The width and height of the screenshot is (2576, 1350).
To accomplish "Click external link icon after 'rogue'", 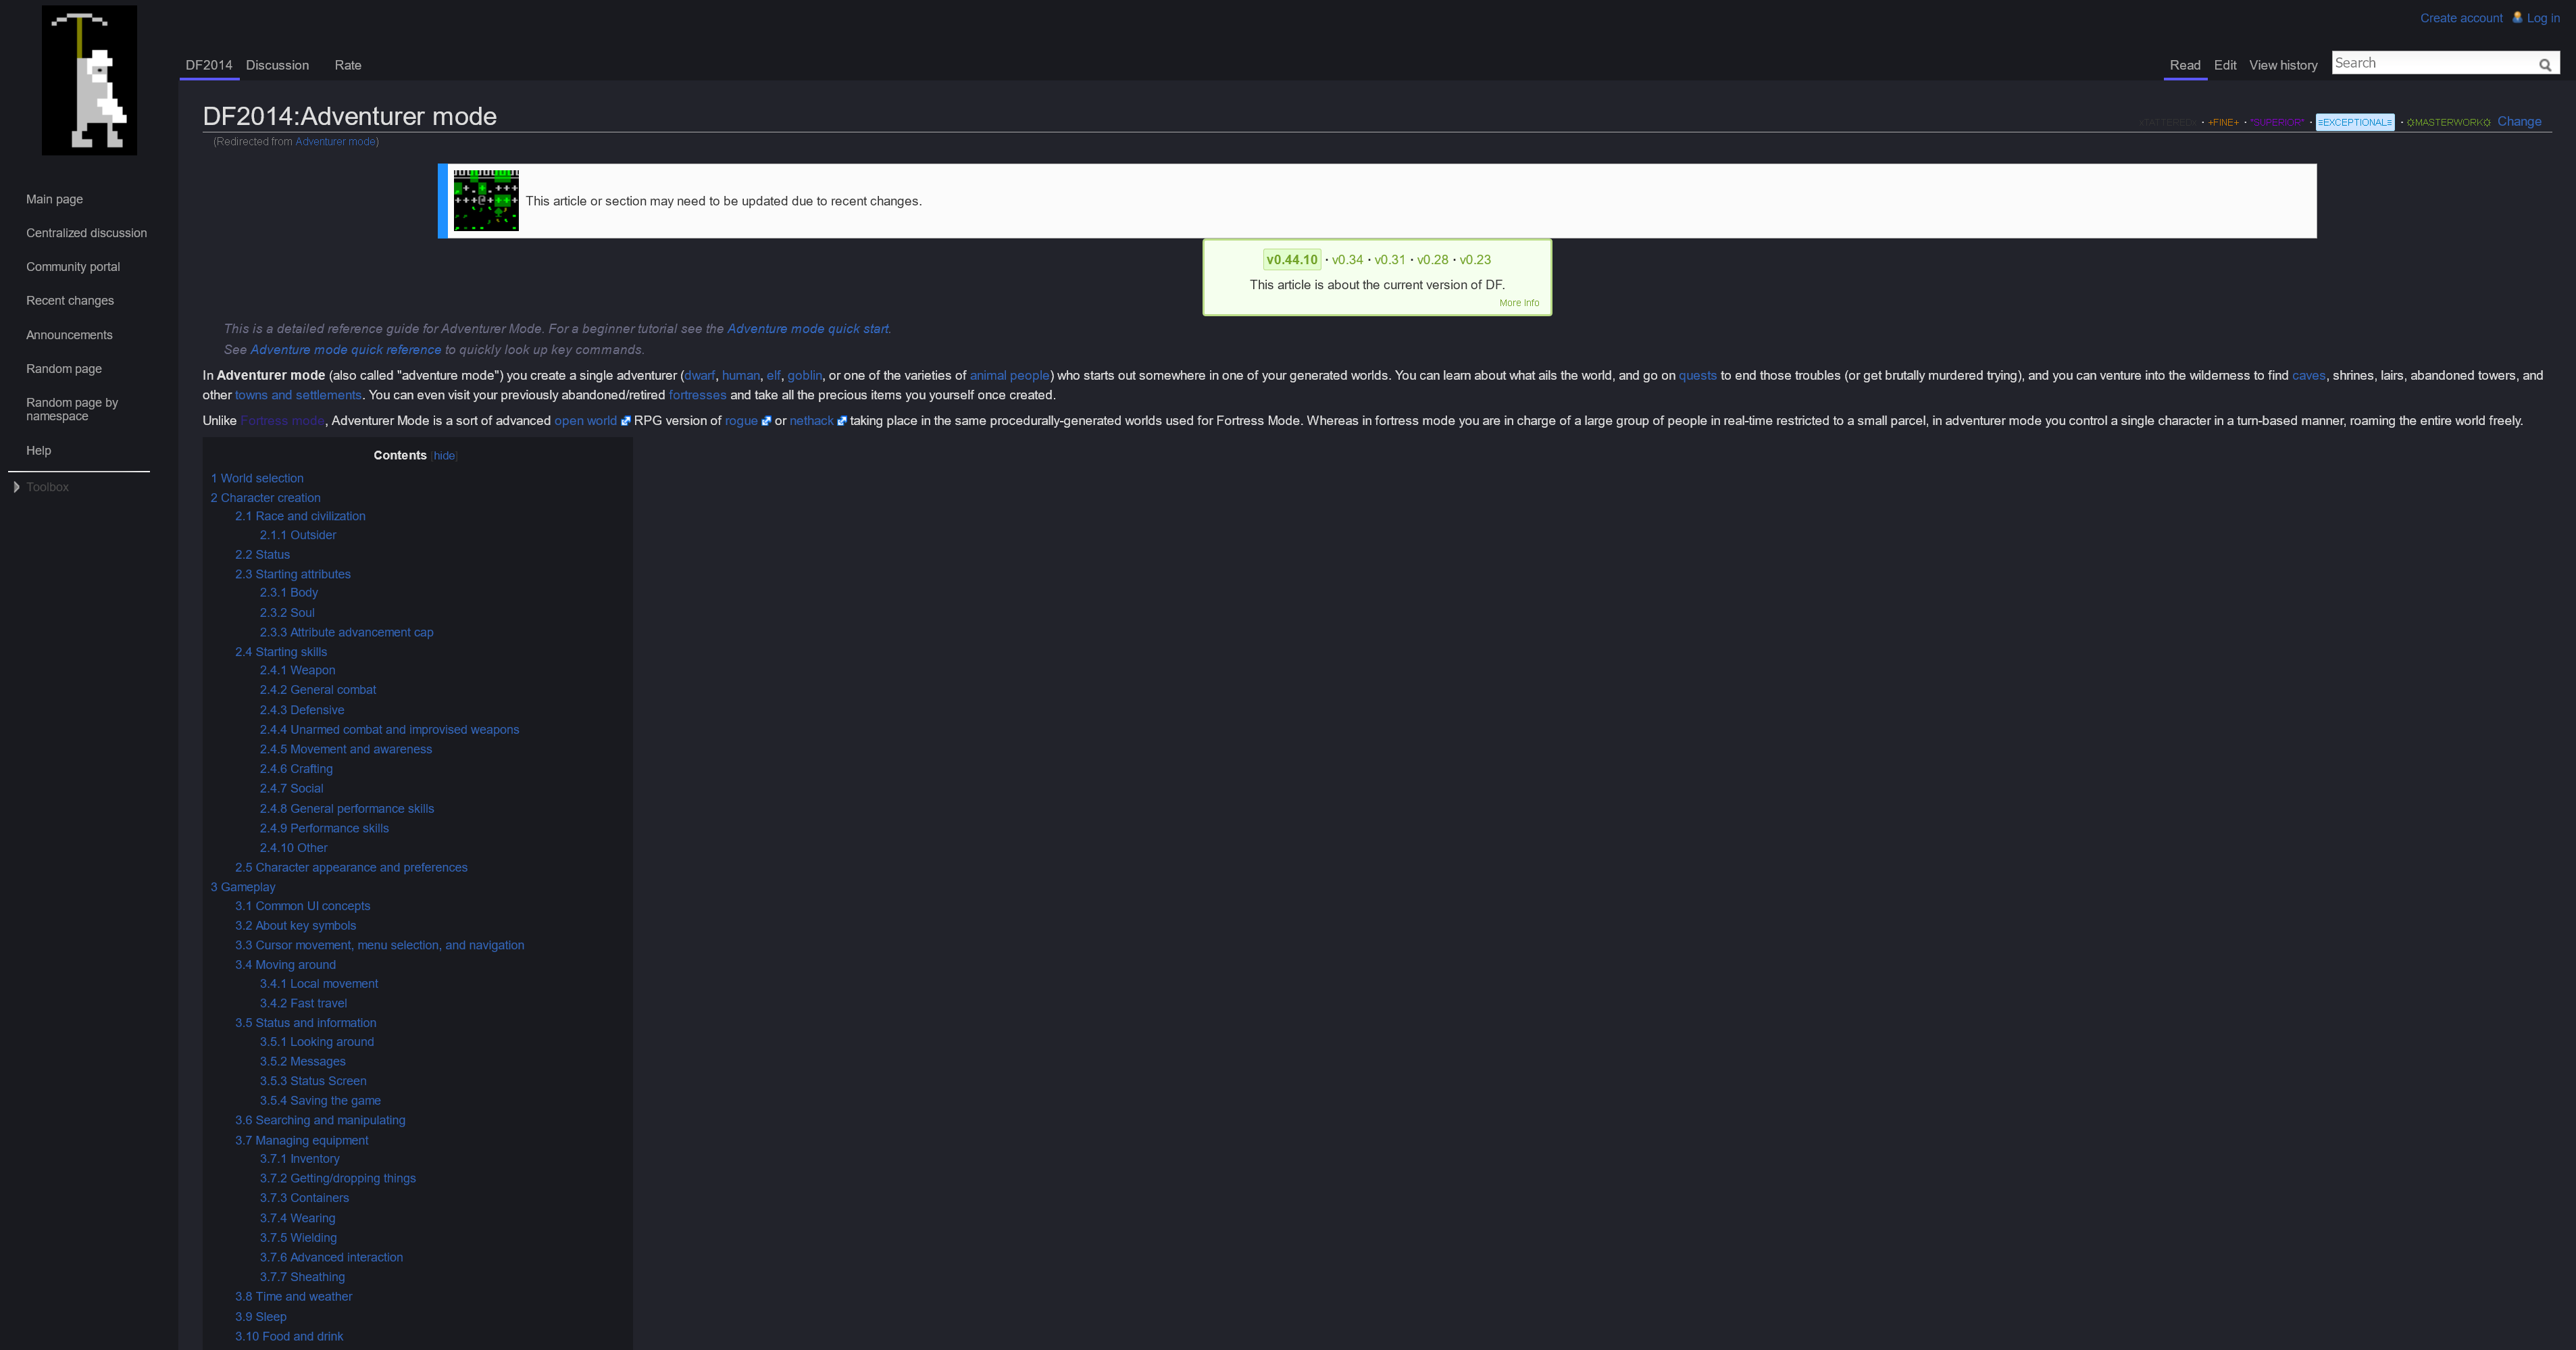I will (x=766, y=421).
